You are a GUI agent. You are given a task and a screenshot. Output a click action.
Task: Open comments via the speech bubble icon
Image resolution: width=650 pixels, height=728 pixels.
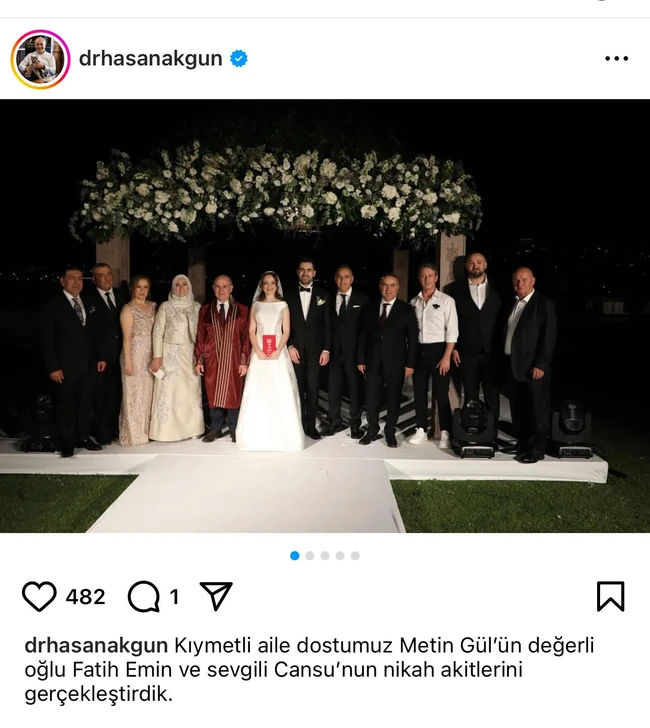coord(144,597)
